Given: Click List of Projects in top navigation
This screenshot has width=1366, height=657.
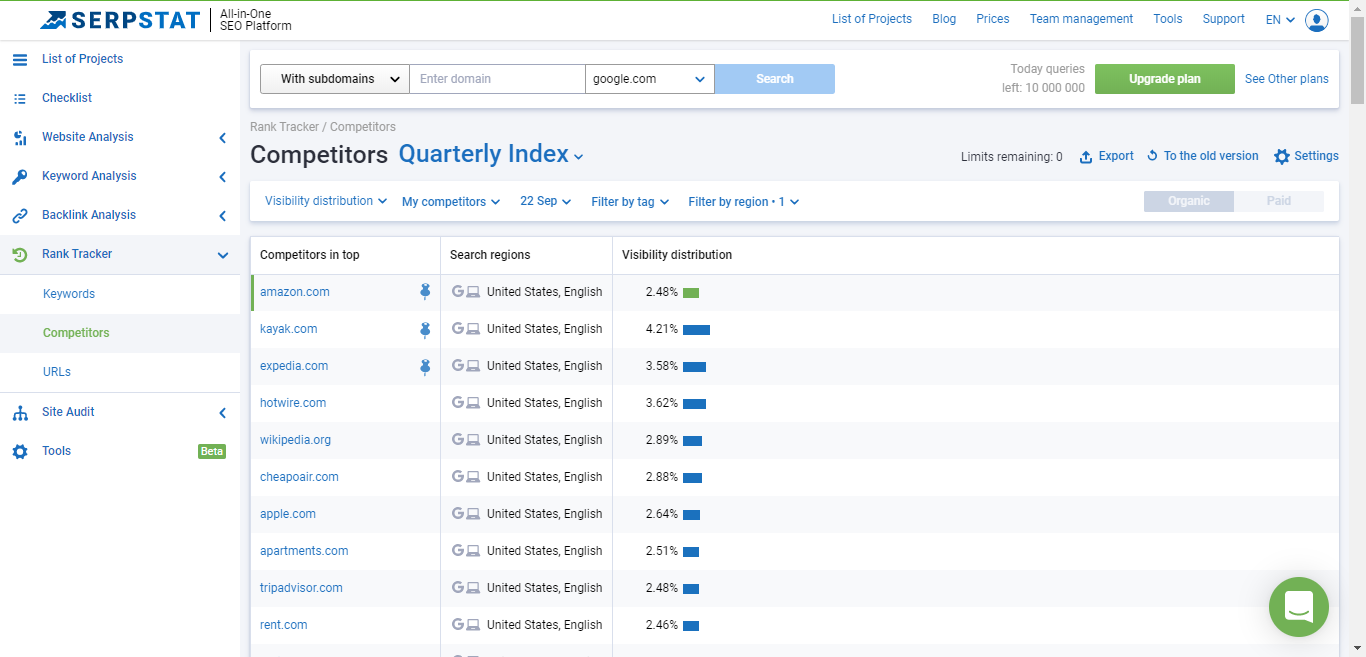Looking at the screenshot, I should click(872, 19).
